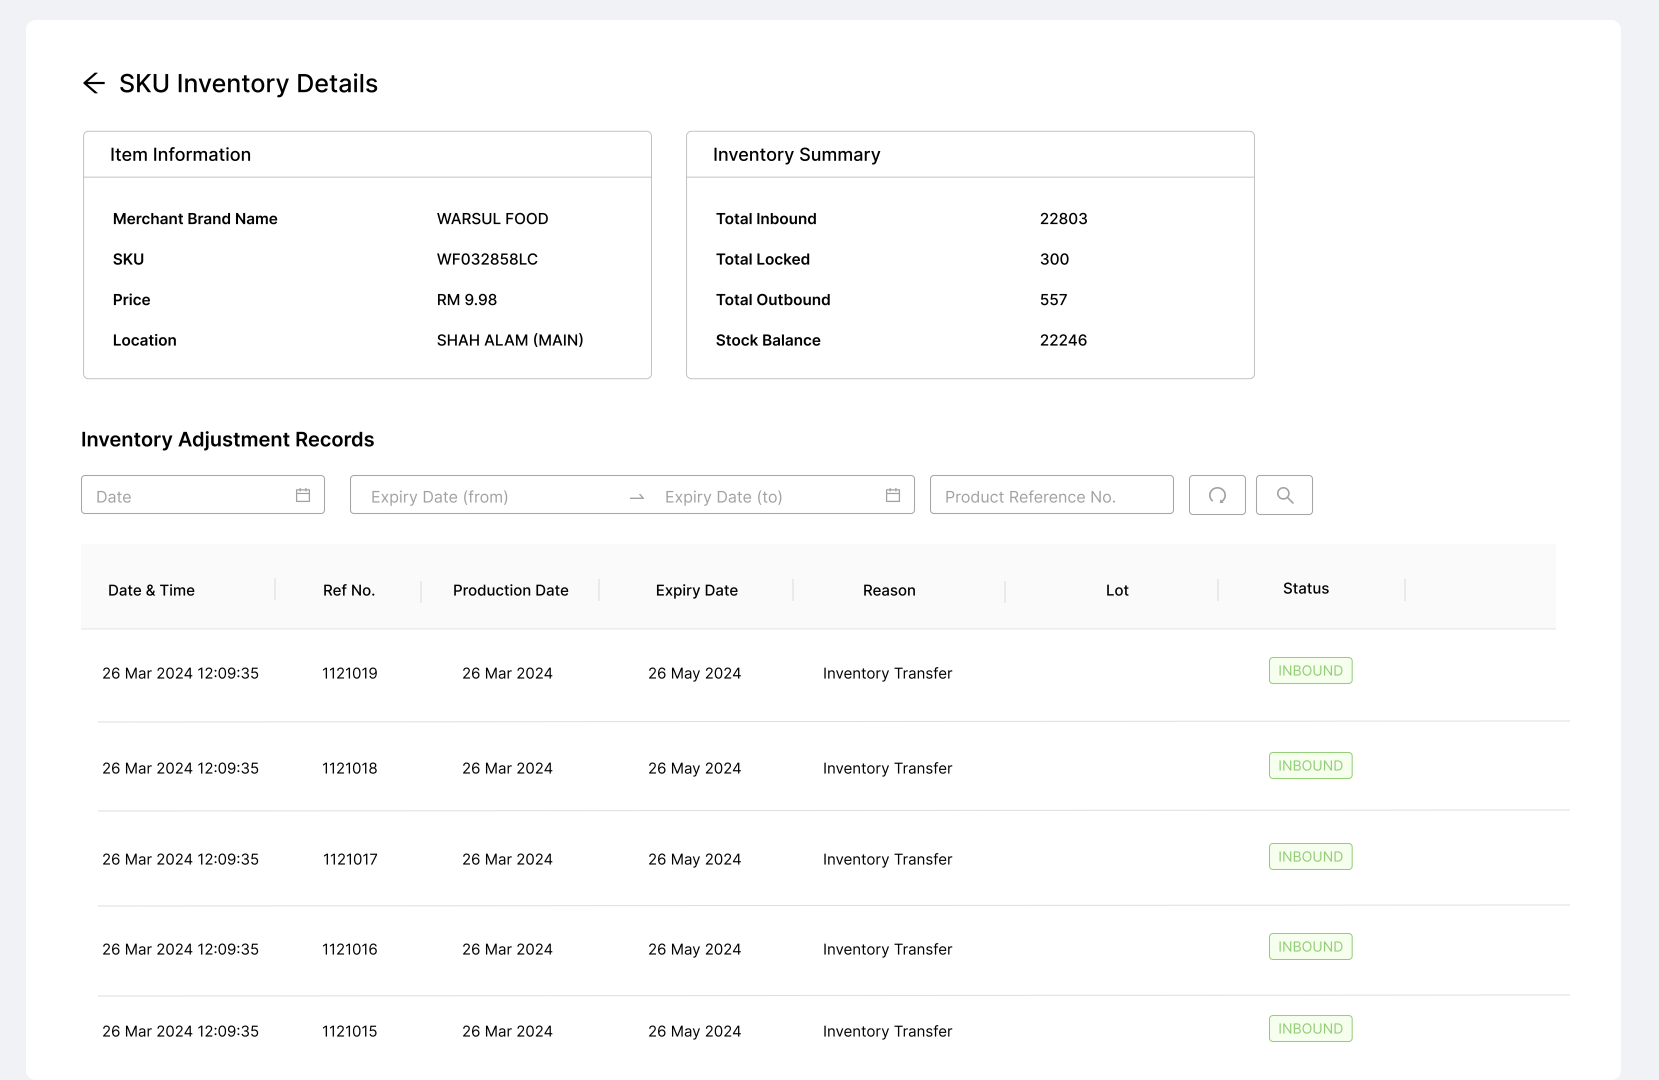The height and width of the screenshot is (1080, 1659).
Task: Select ref number 1121016
Action: tap(350, 949)
